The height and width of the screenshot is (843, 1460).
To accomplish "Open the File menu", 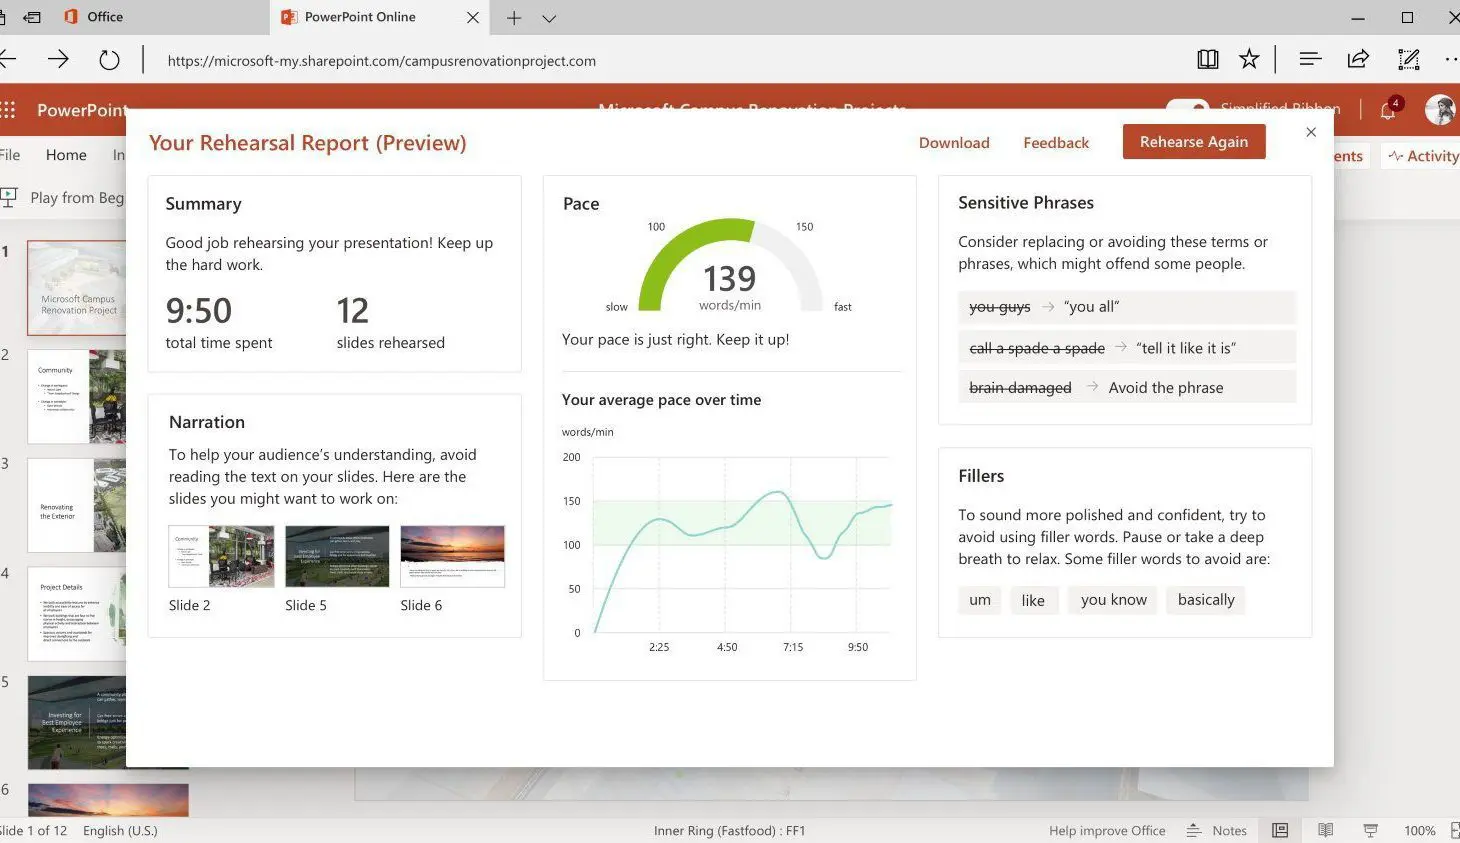I will [x=10, y=155].
